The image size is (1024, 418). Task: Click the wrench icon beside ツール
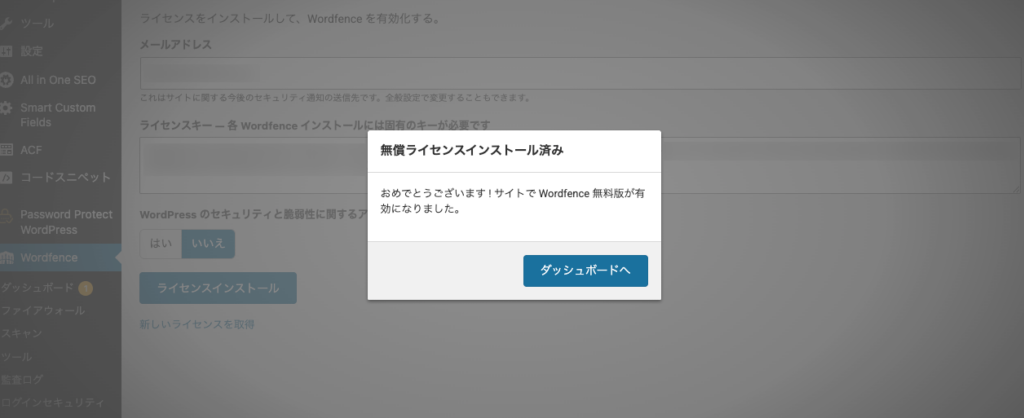click(6, 24)
